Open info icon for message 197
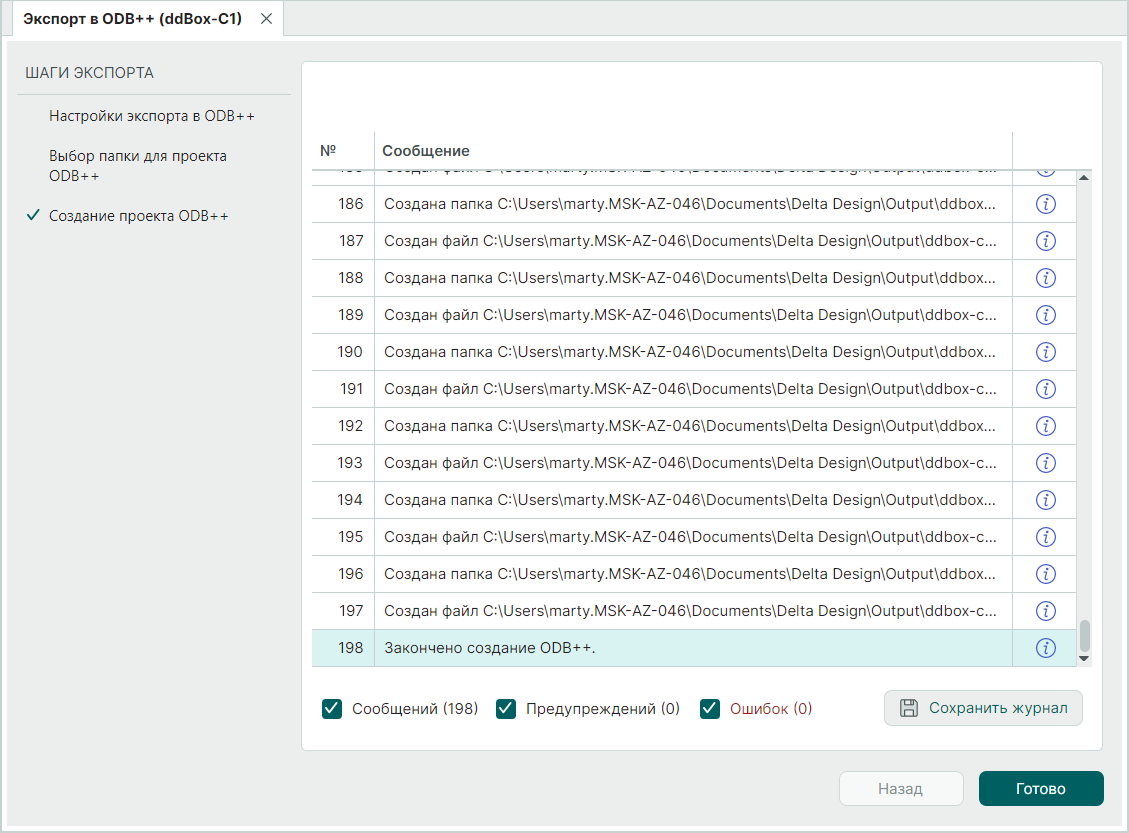The height and width of the screenshot is (833, 1129). 1045,611
